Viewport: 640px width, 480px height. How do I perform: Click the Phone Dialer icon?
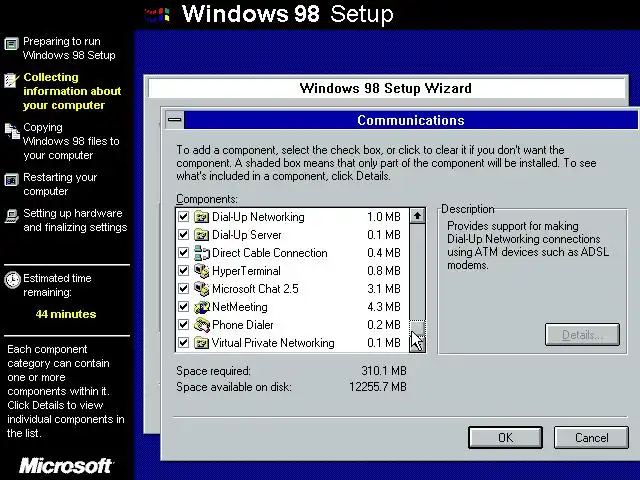tap(201, 325)
